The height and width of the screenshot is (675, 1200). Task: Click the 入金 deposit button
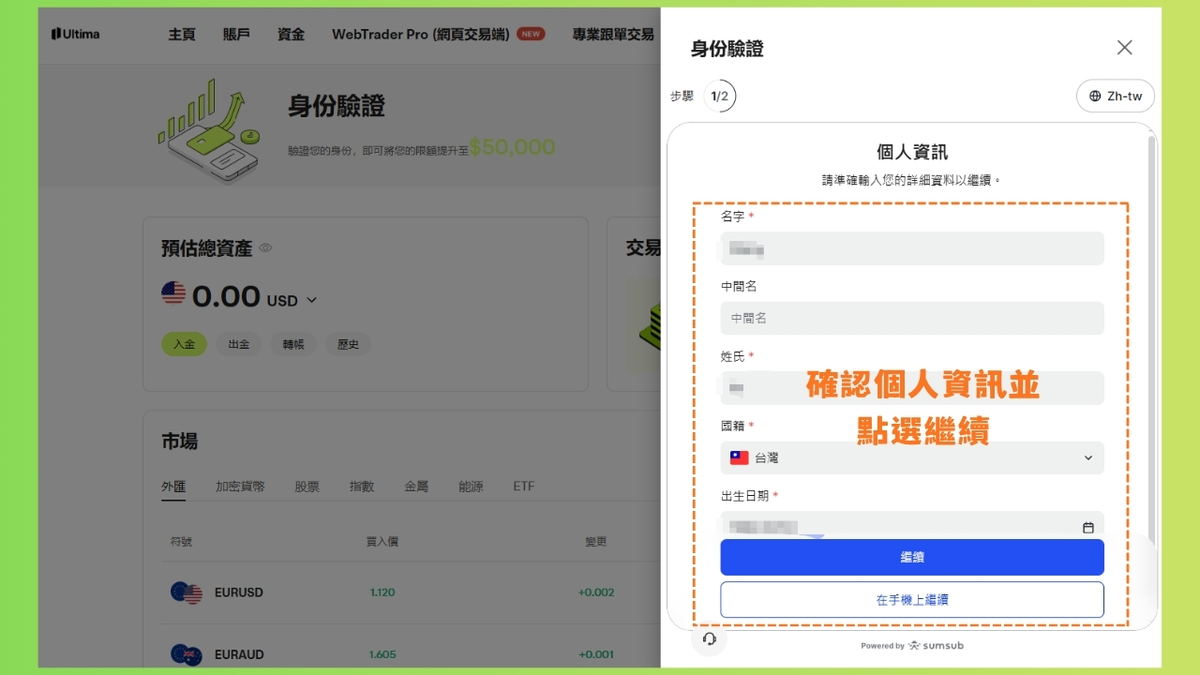[184, 344]
